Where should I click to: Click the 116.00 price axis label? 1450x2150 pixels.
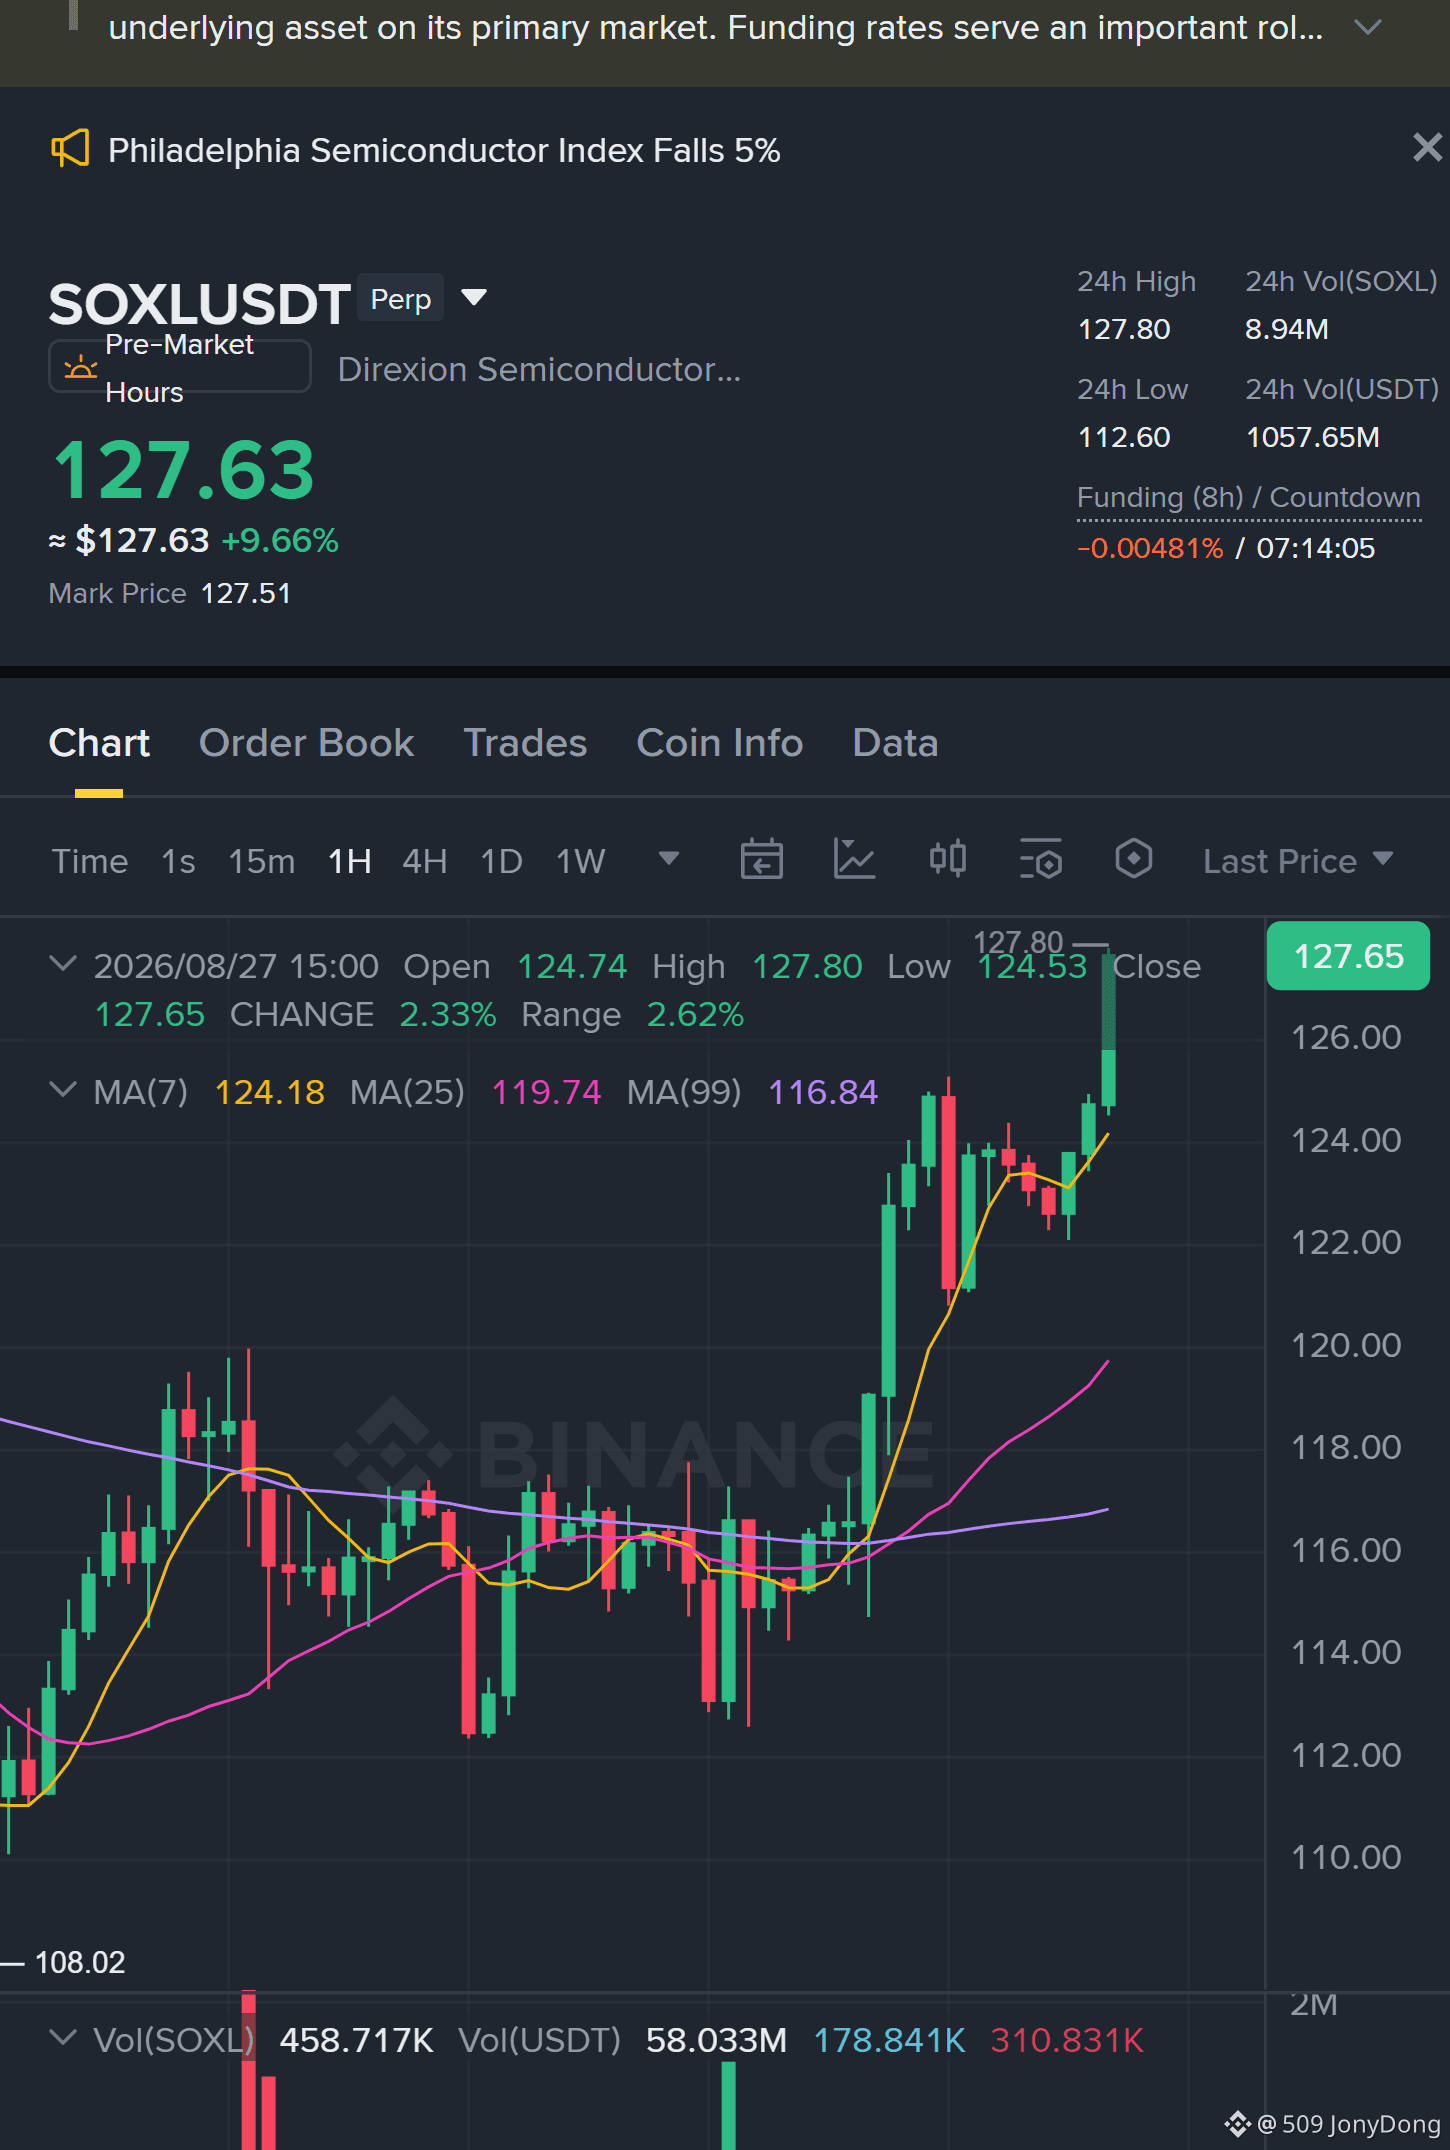pyautogui.click(x=1346, y=1550)
